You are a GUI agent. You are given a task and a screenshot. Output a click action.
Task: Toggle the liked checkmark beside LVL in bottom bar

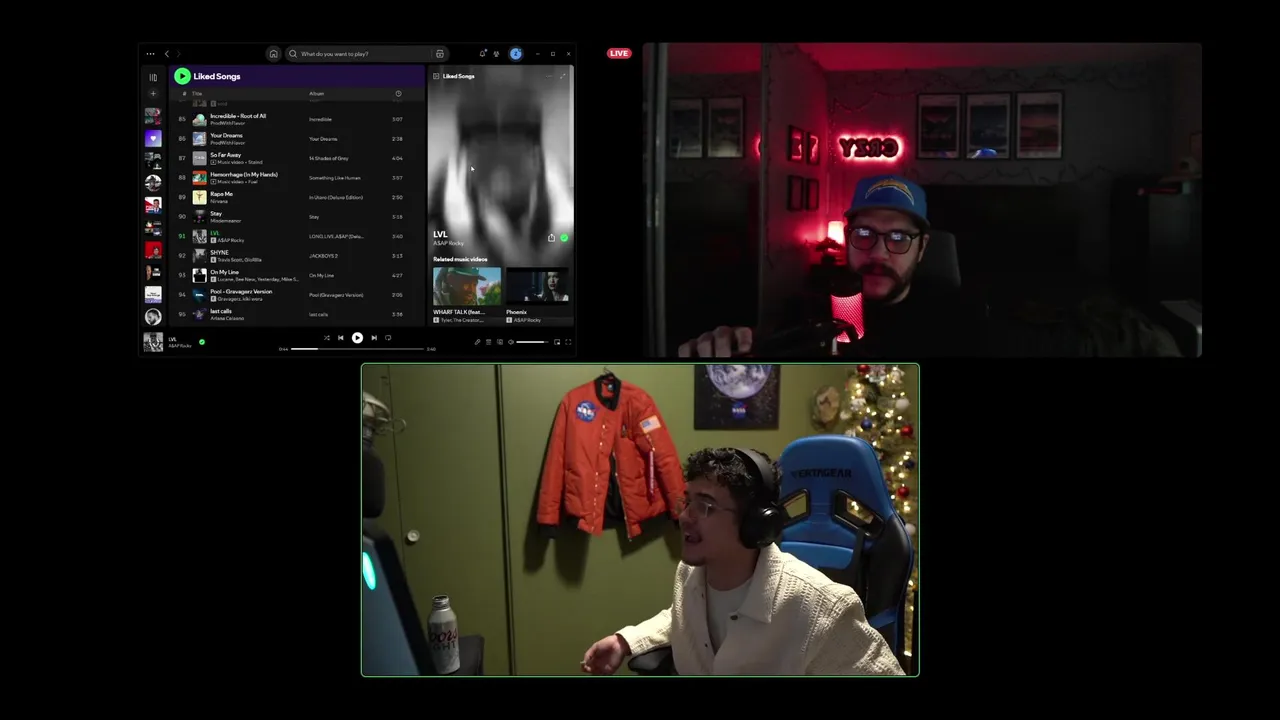[201, 342]
